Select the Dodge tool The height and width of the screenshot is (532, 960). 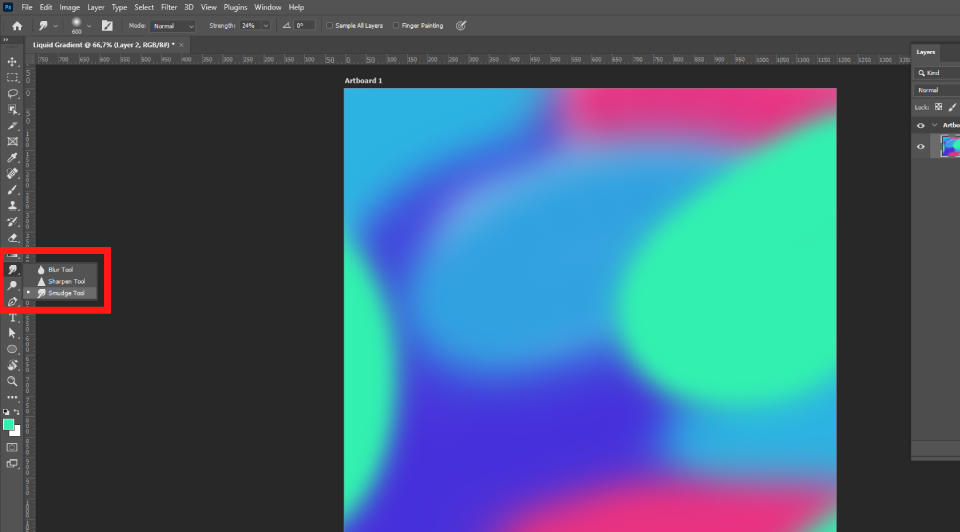[x=12, y=285]
